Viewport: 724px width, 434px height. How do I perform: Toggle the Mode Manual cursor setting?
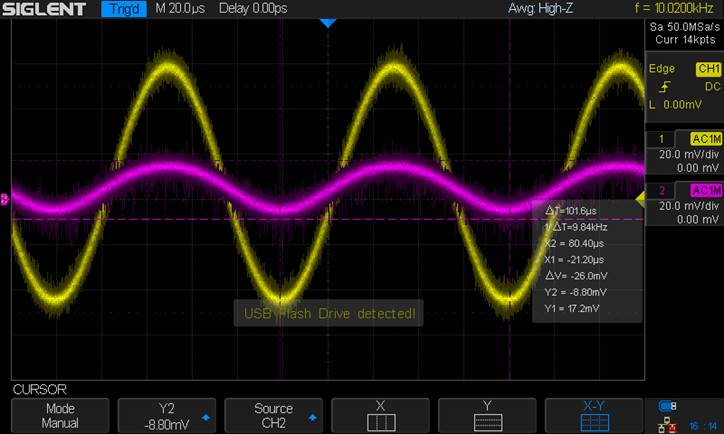click(60, 416)
